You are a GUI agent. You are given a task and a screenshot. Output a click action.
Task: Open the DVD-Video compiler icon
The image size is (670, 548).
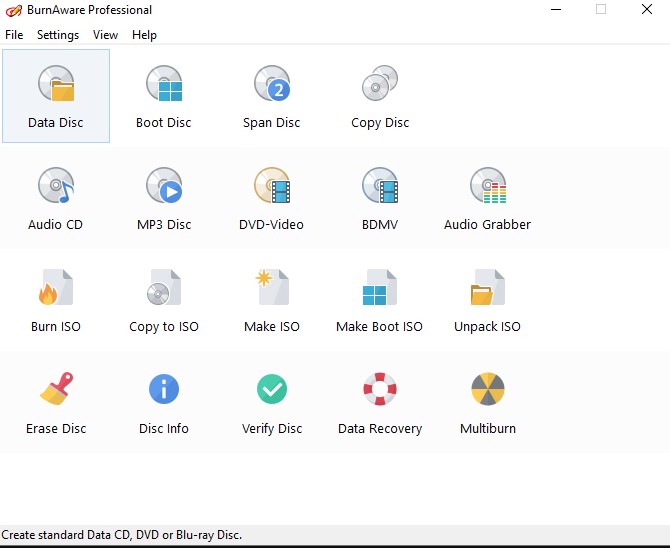tap(272, 187)
